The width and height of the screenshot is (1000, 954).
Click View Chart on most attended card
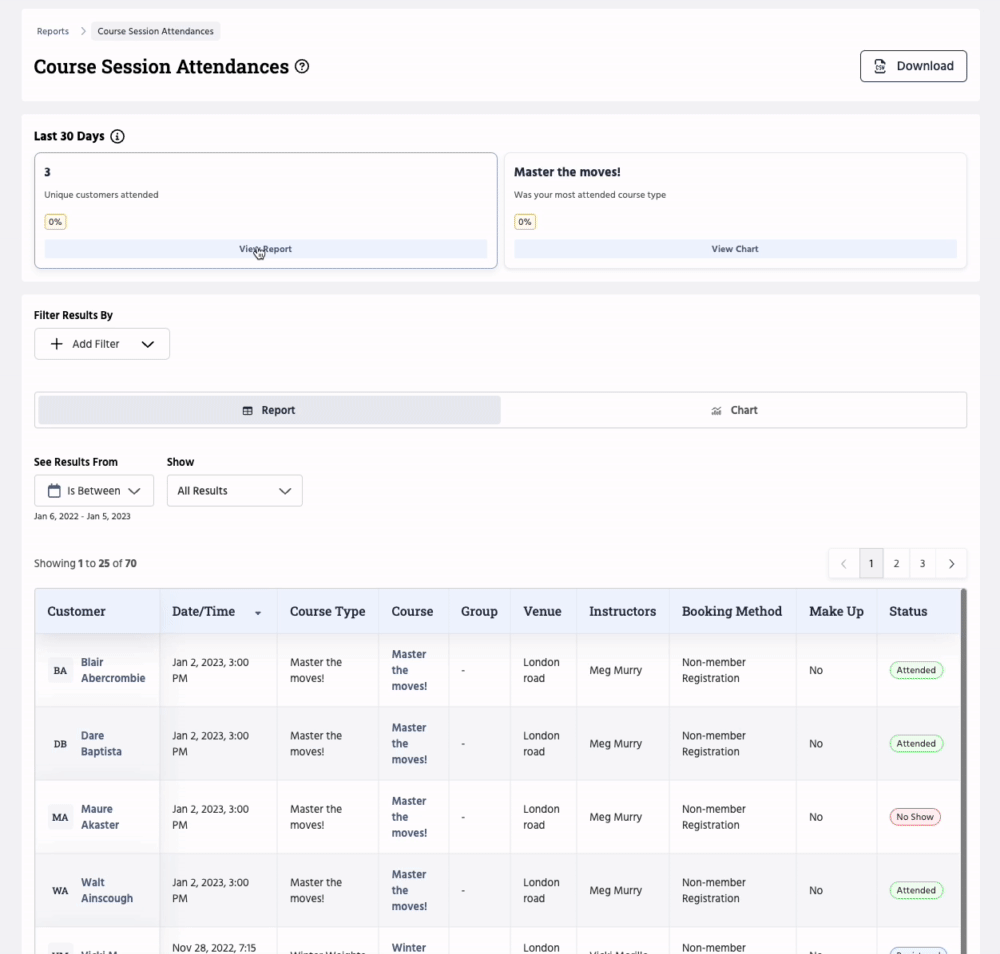(735, 249)
